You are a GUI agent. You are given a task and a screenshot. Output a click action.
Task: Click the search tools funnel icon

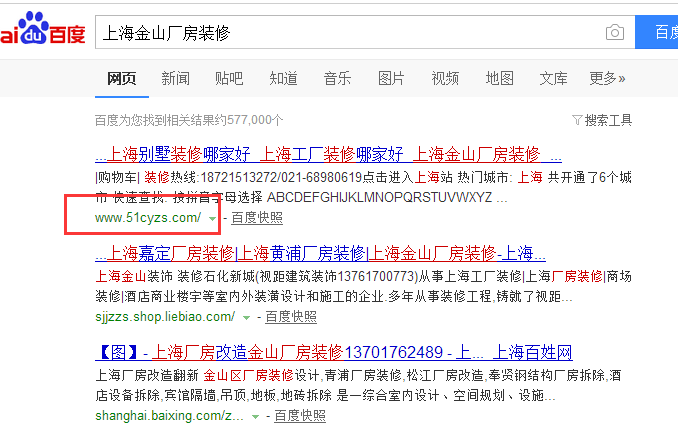(577, 120)
